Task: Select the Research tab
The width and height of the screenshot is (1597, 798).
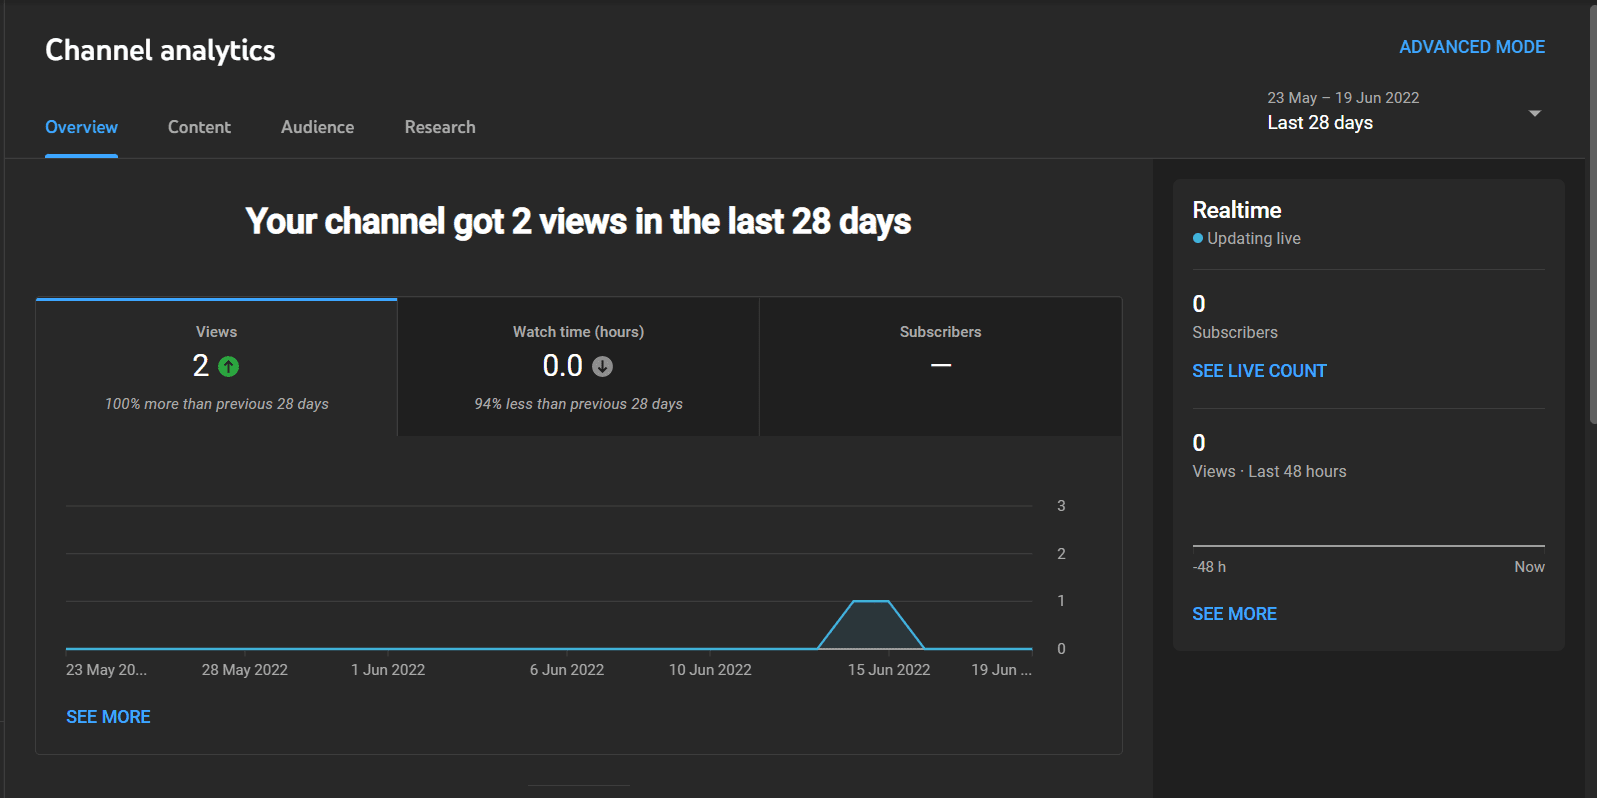Action: click(440, 127)
